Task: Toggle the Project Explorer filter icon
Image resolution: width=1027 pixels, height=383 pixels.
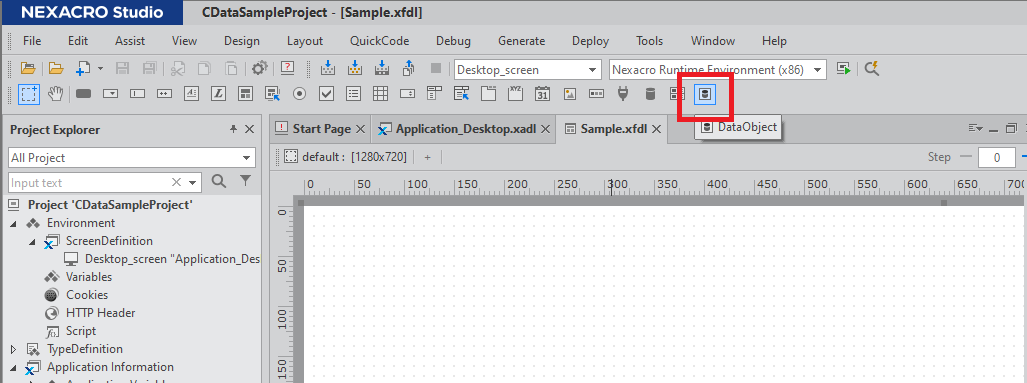Action: coord(245,181)
